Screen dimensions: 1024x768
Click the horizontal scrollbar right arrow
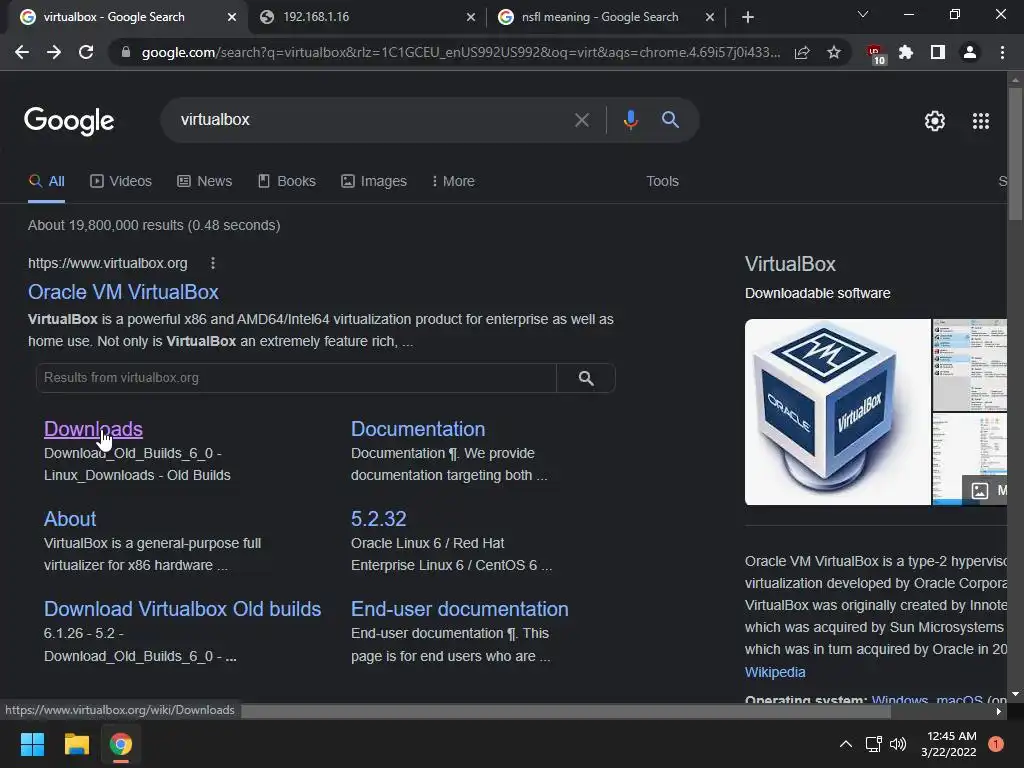click(x=999, y=712)
